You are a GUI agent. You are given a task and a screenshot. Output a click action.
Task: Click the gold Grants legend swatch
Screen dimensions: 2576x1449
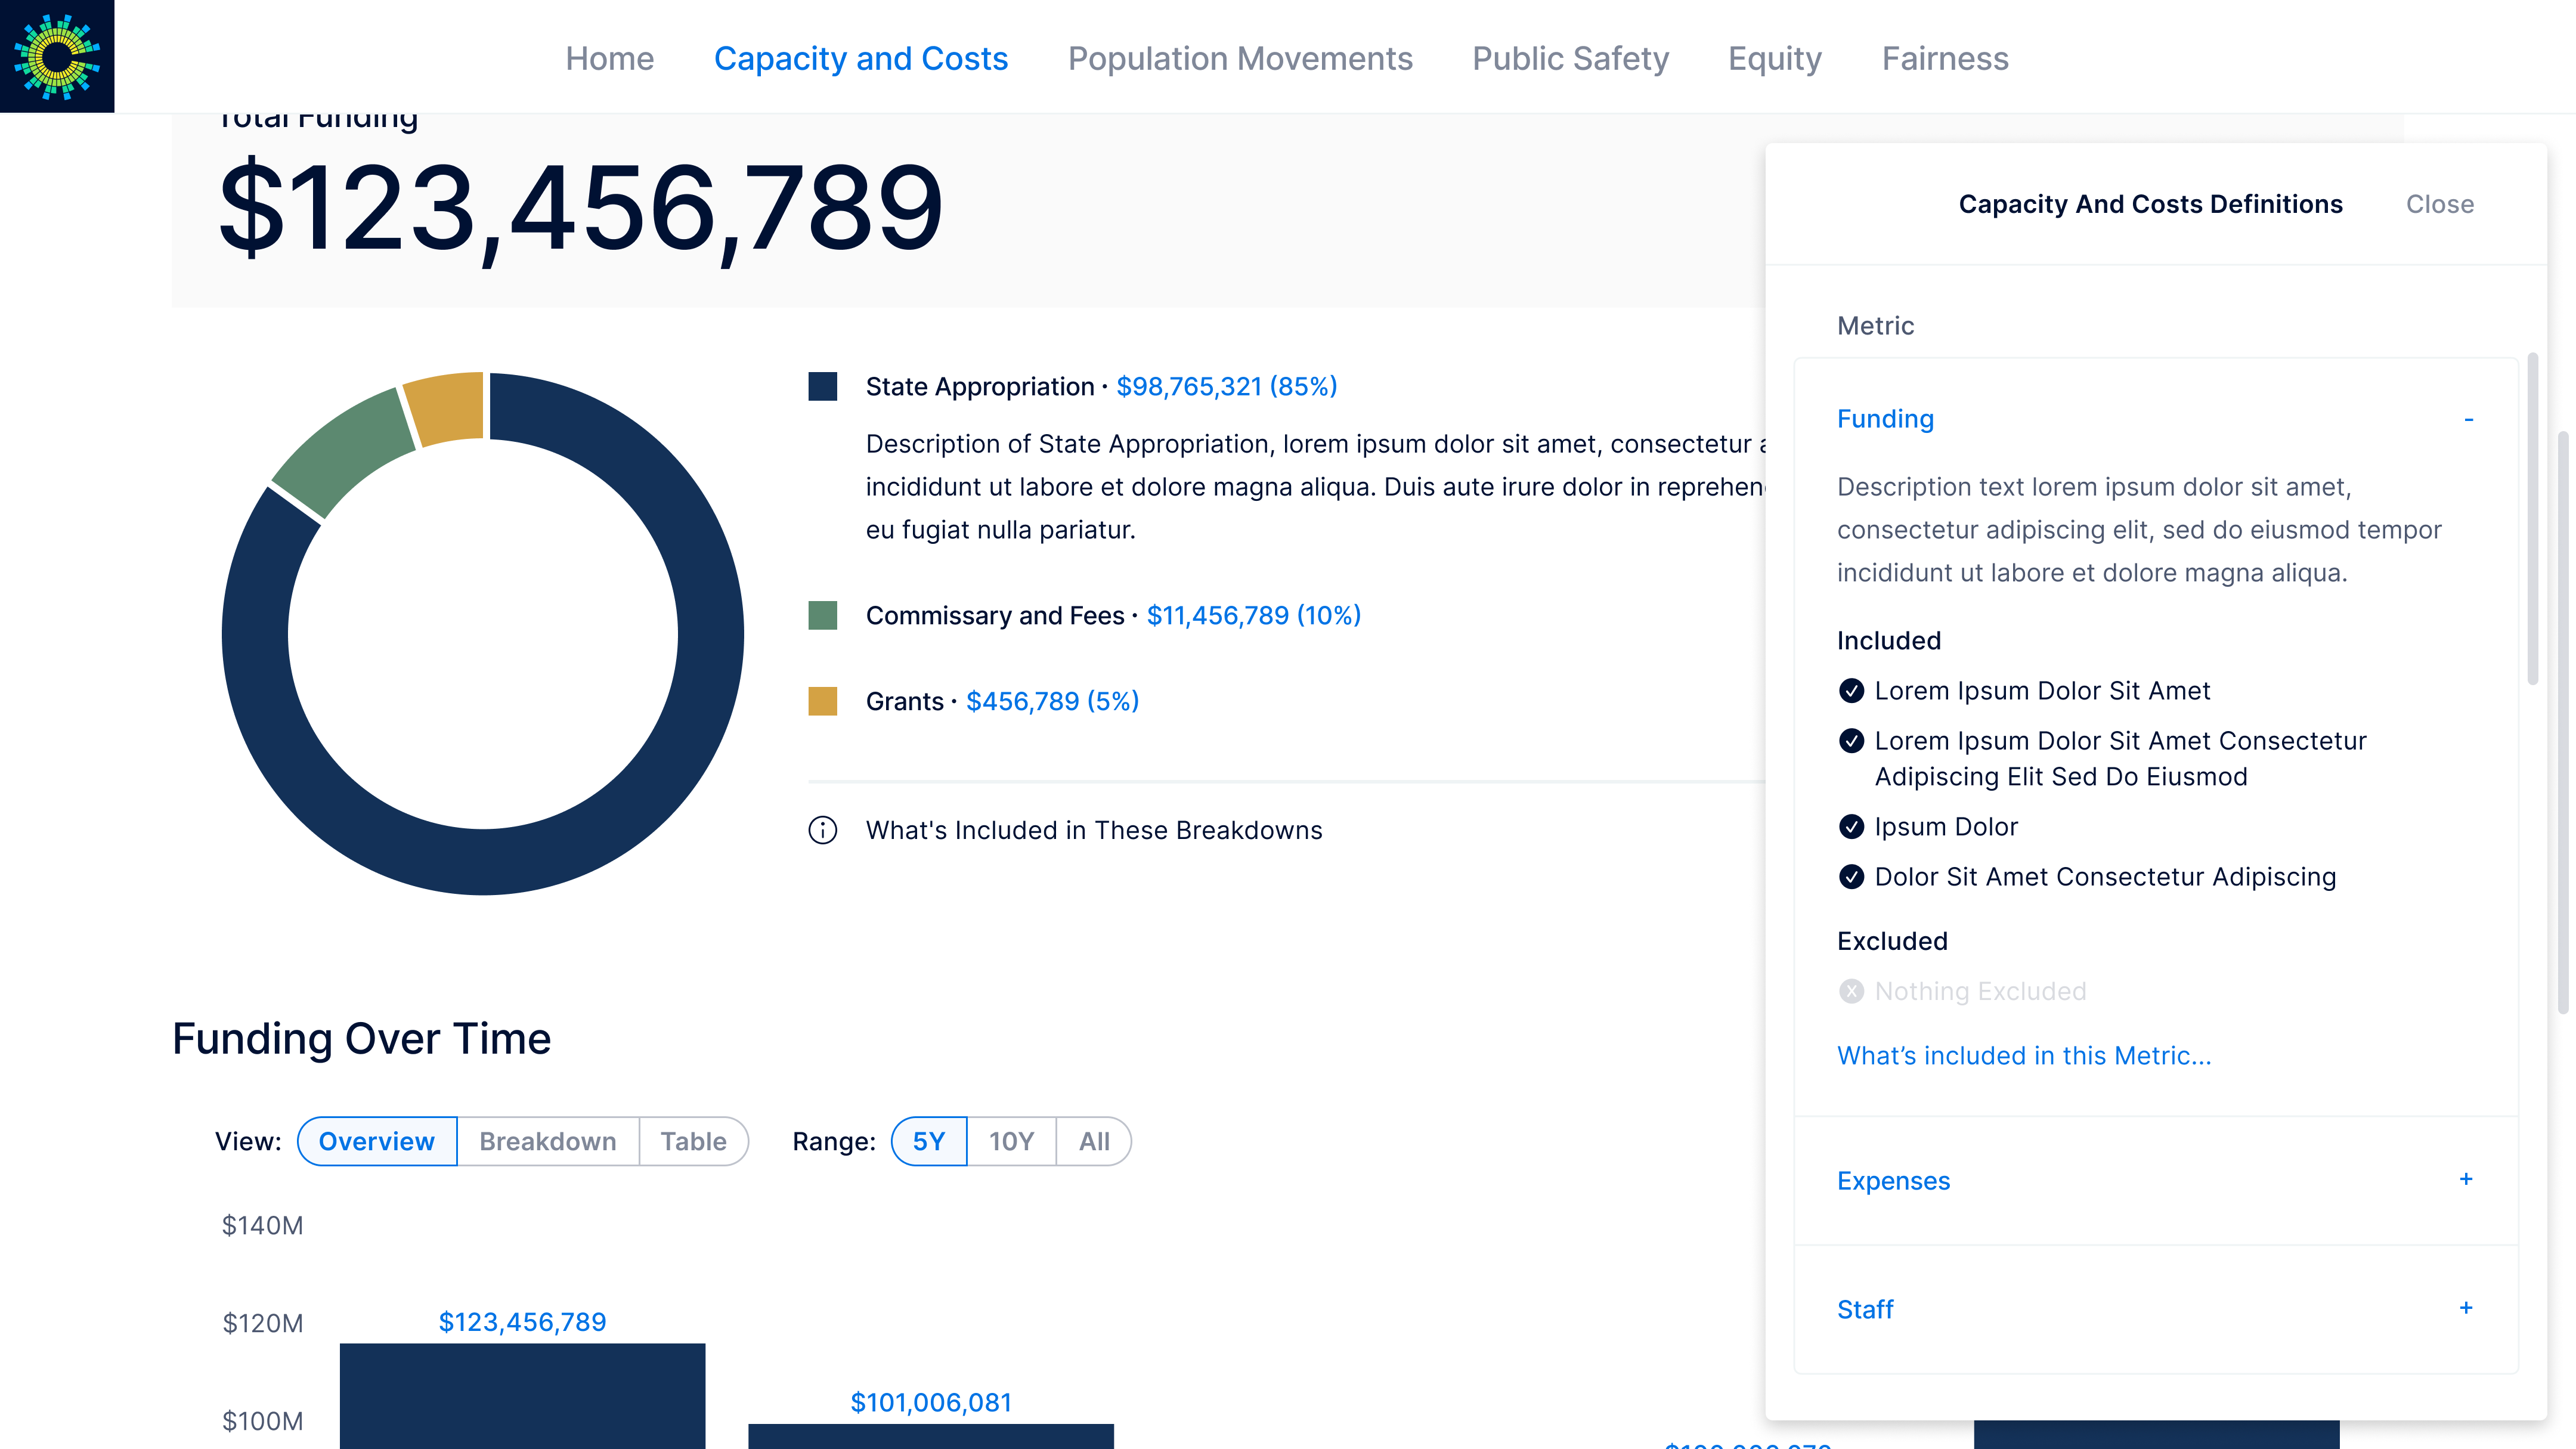pos(822,701)
